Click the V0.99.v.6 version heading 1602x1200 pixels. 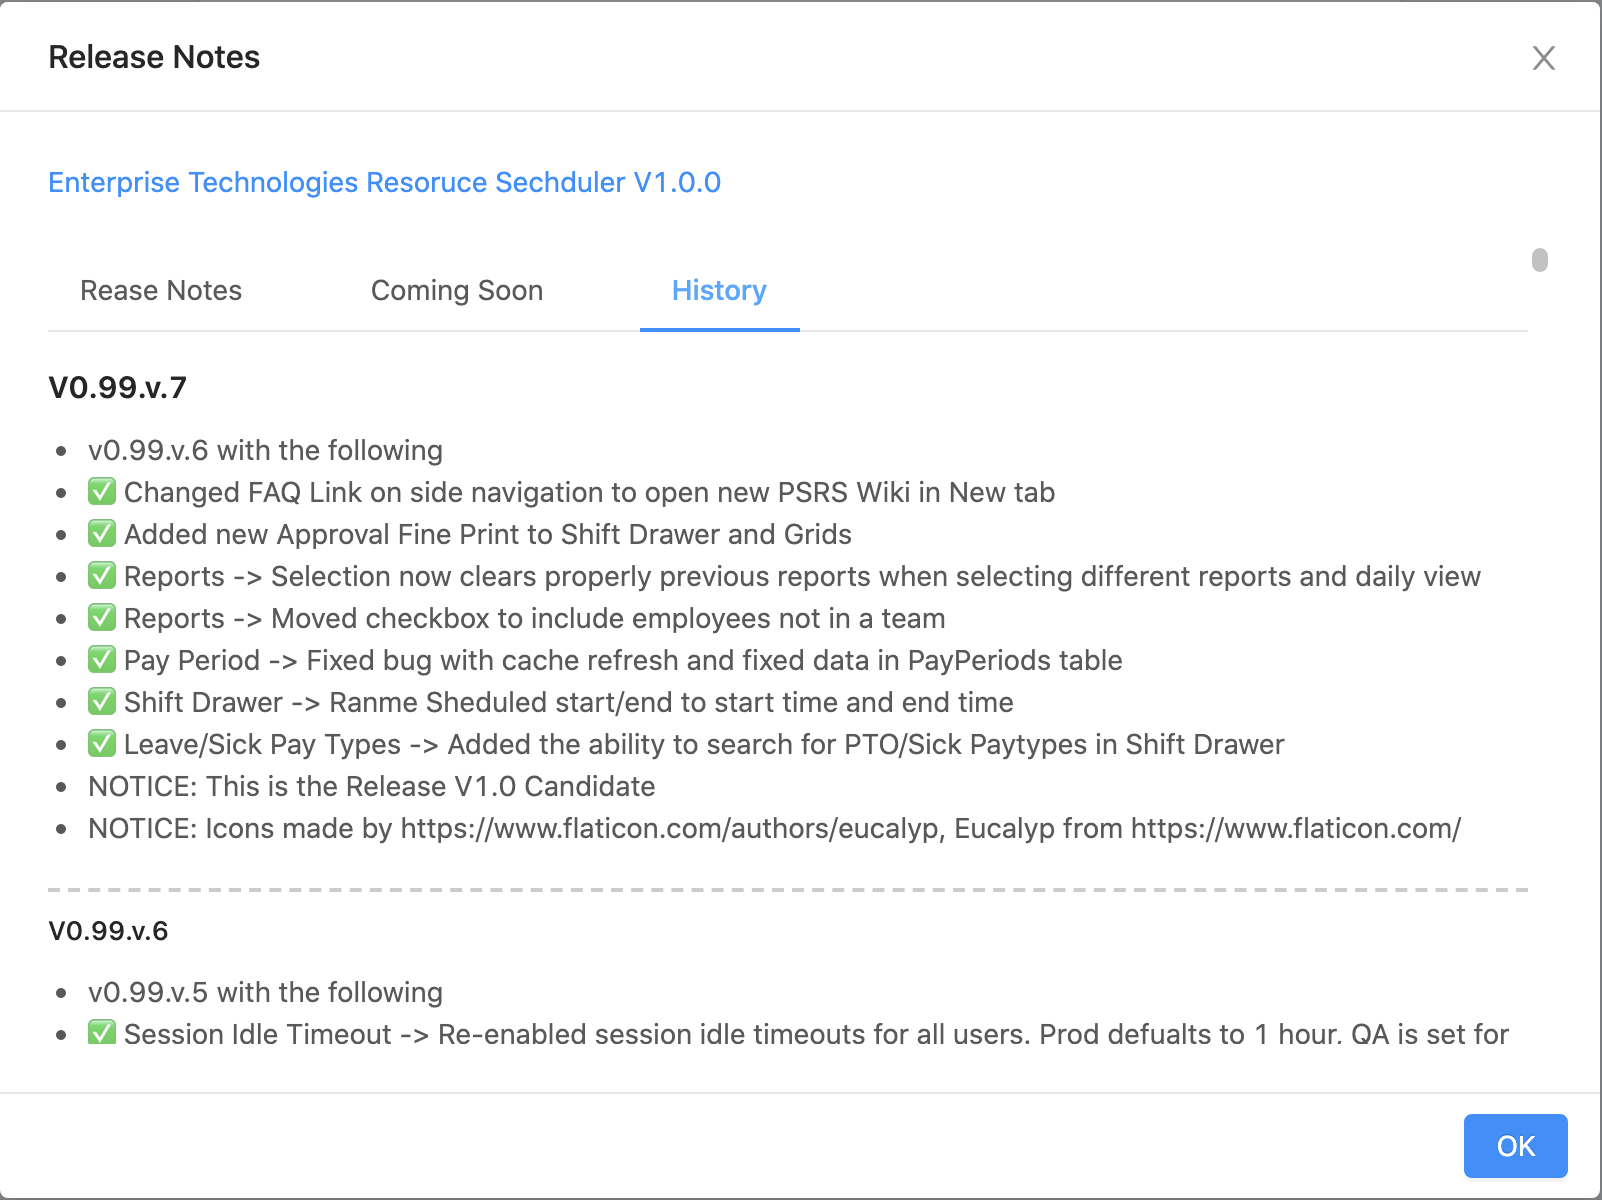click(x=108, y=931)
